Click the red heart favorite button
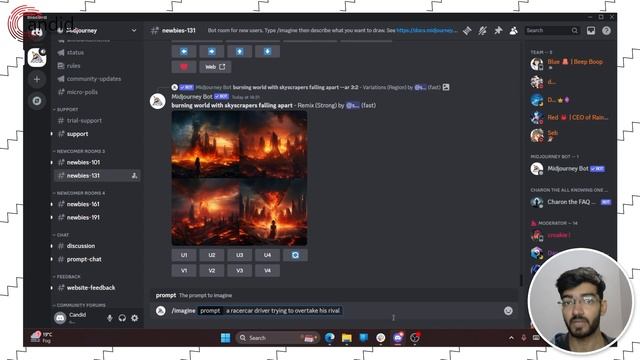 point(184,67)
